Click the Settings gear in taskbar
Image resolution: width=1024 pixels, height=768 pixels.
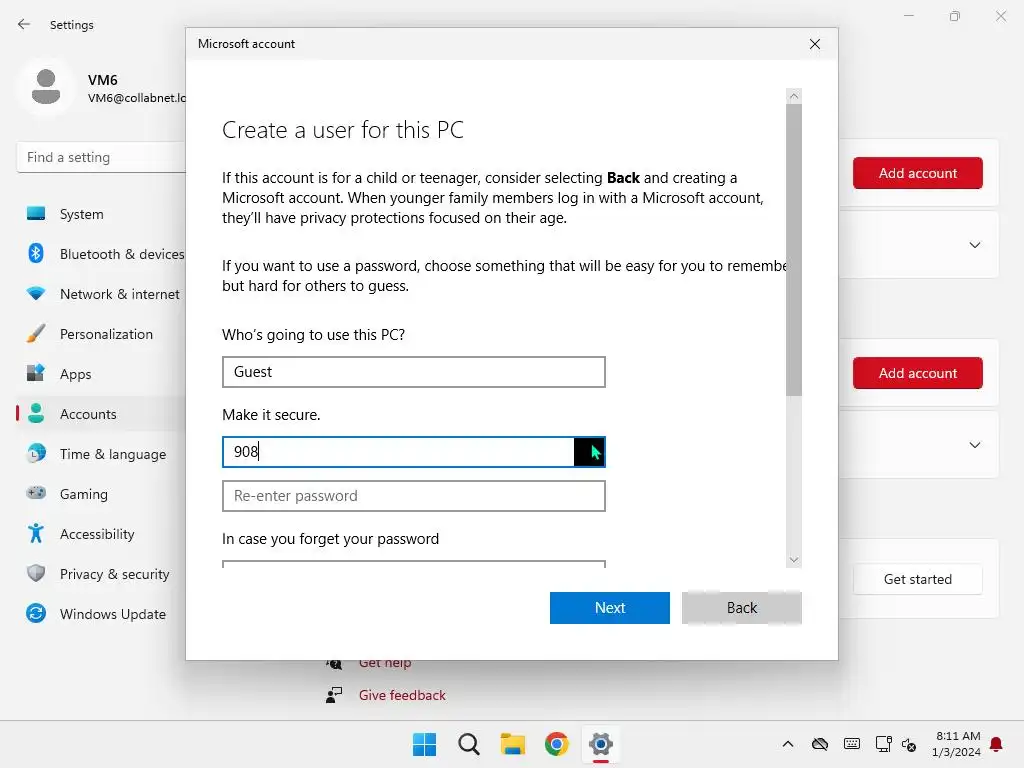[x=601, y=744]
